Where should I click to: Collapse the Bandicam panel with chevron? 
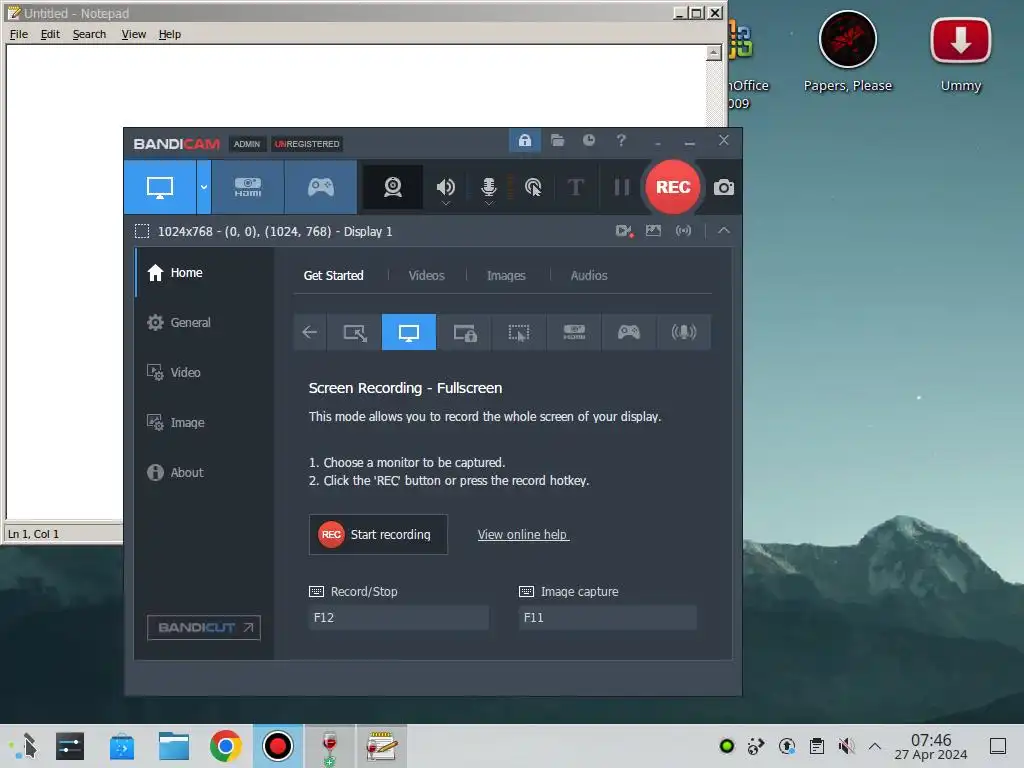point(724,231)
